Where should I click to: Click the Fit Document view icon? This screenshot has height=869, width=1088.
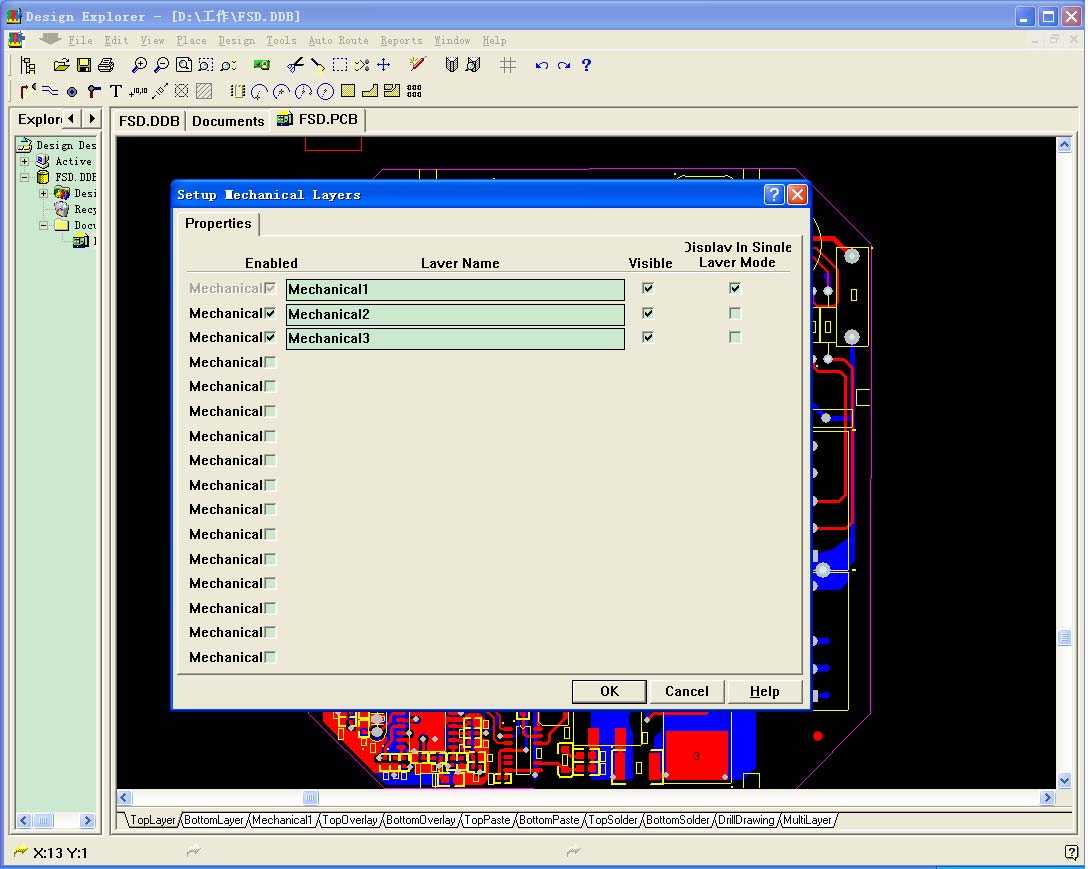[x=184, y=65]
